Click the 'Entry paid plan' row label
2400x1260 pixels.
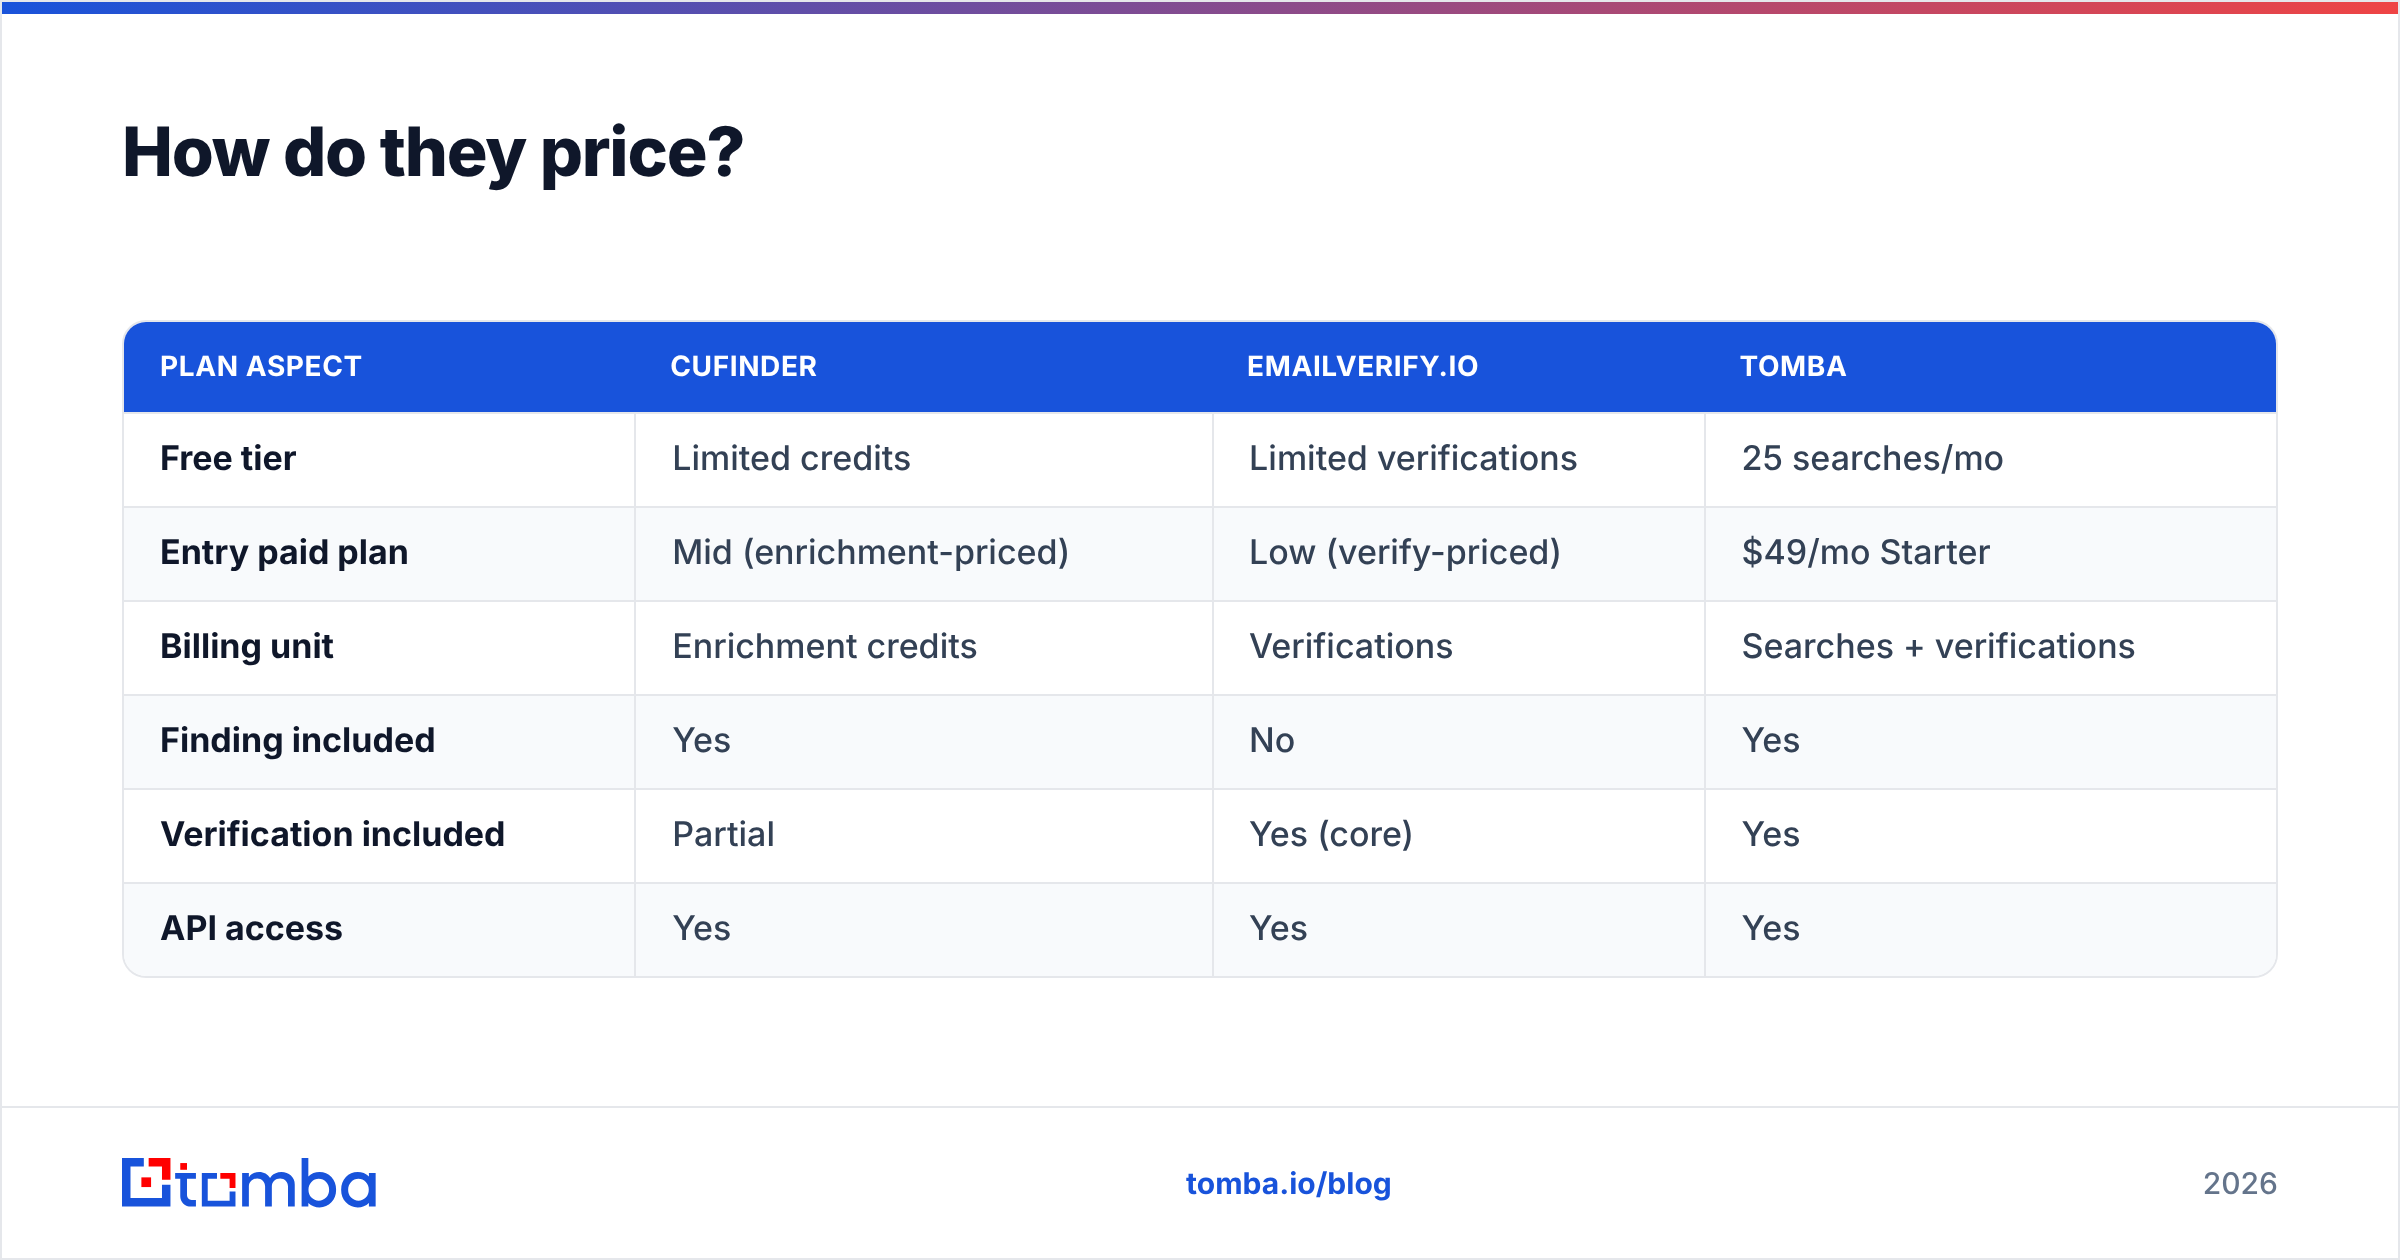[x=284, y=552]
